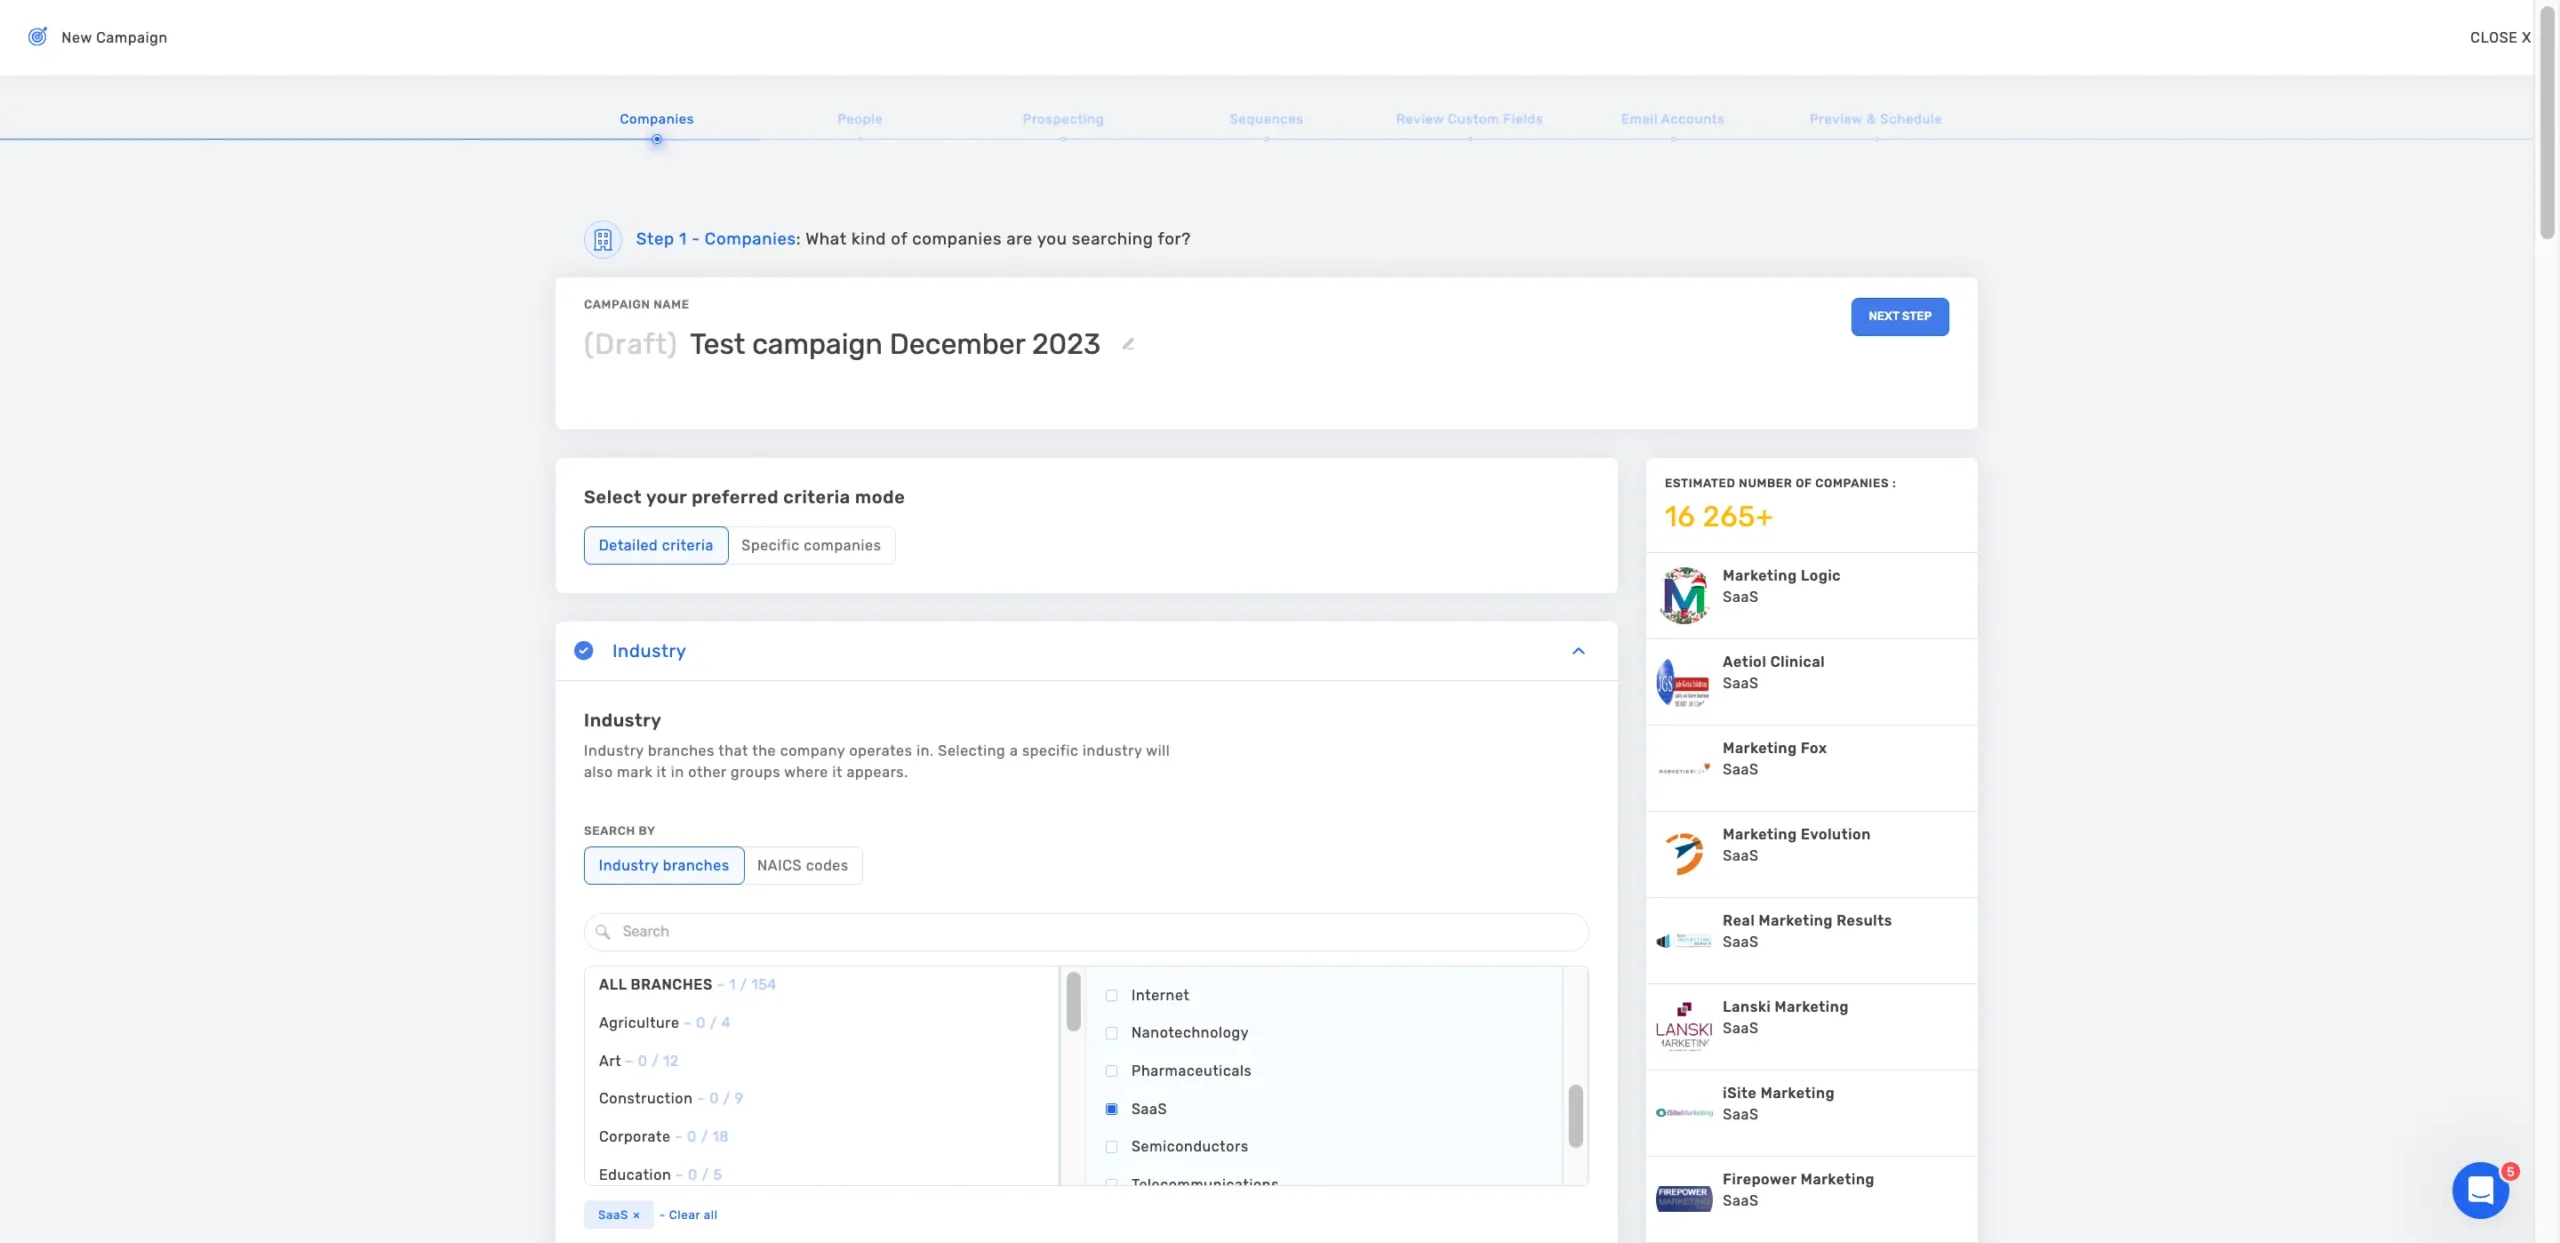Click the Lanski Marketing company logo
This screenshot has height=1243, width=2560.
tap(1684, 1027)
